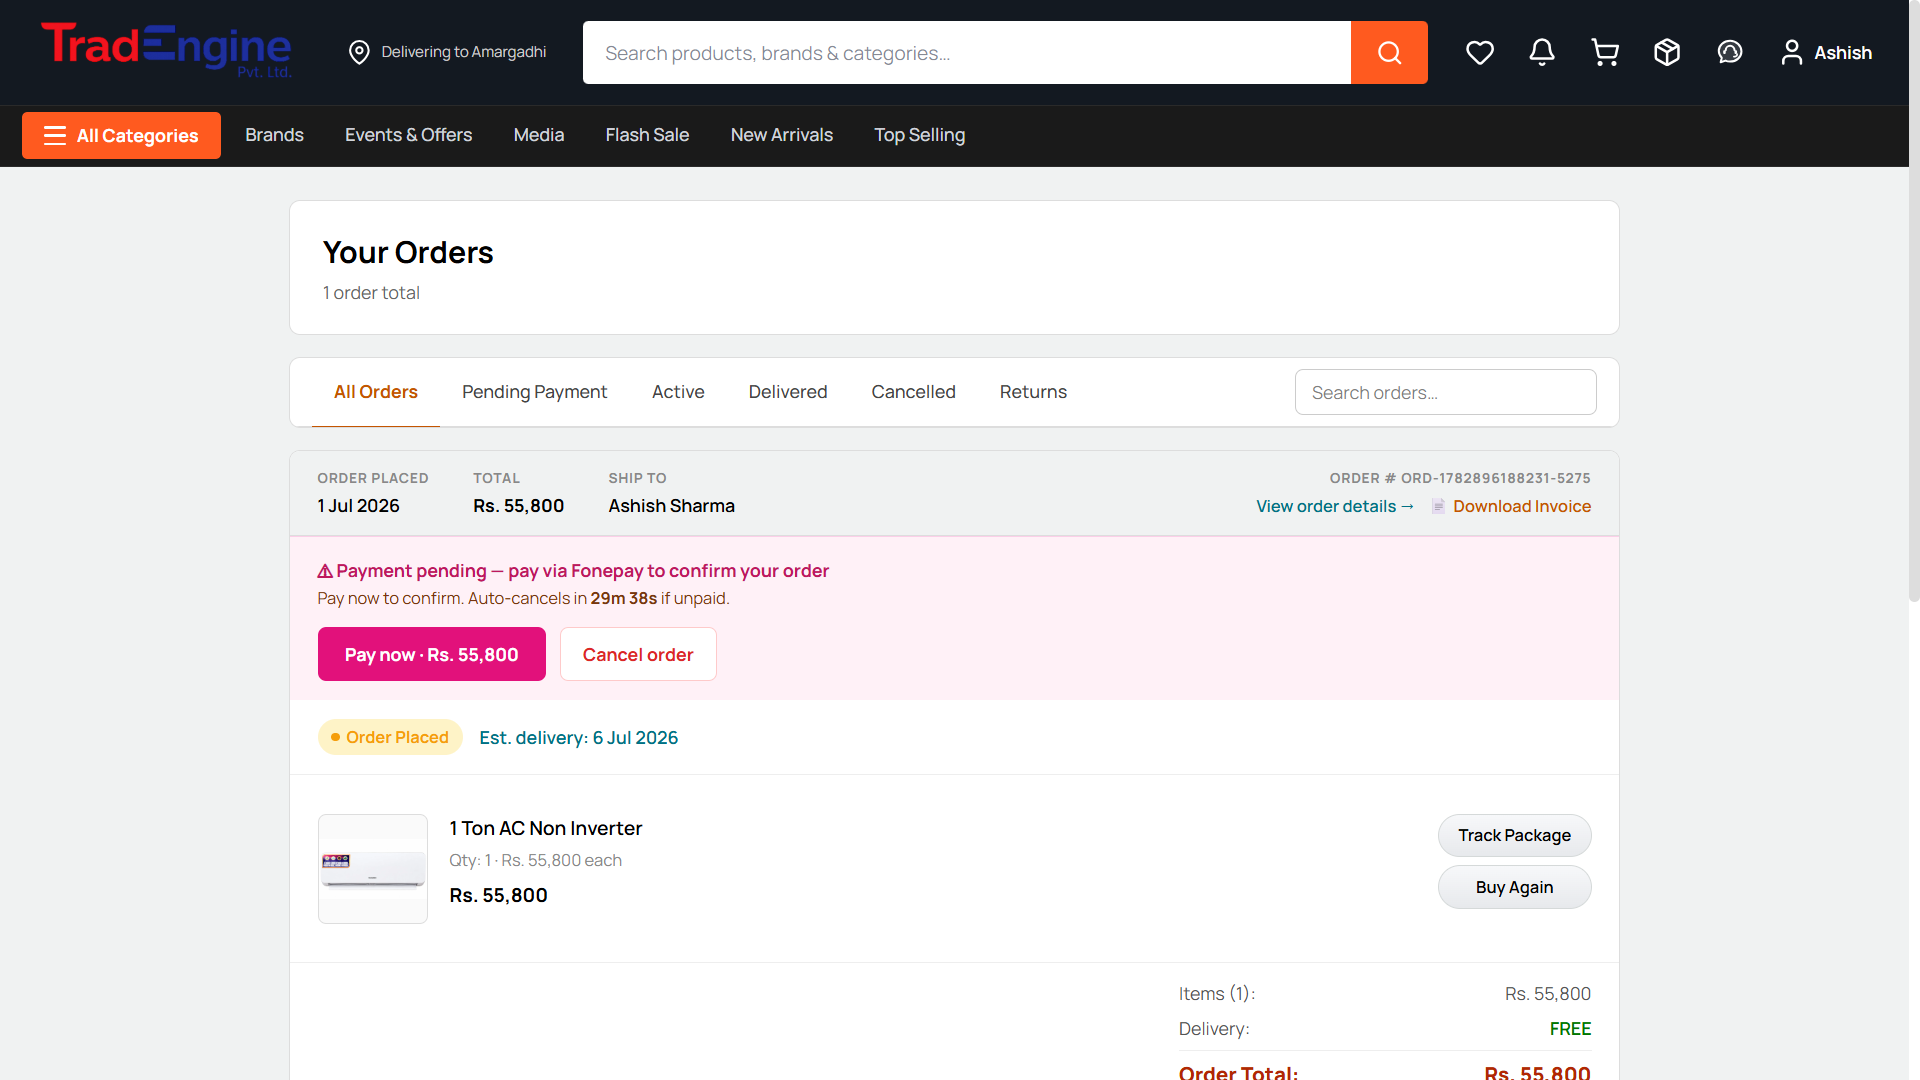Click the Order Placed status badge
The width and height of the screenshot is (1920, 1080).
coord(390,737)
